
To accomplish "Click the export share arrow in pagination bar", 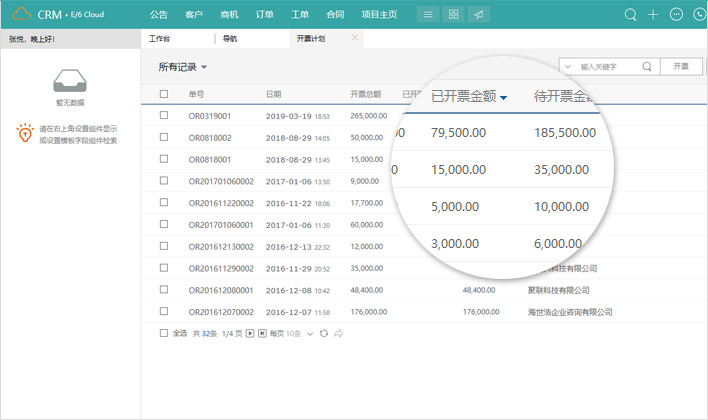I will click(x=339, y=333).
